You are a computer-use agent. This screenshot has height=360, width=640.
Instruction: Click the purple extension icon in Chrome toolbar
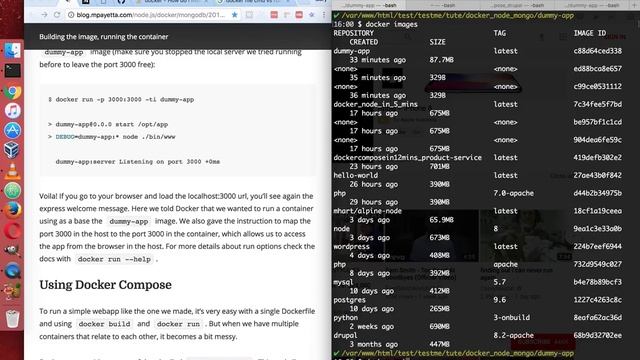tap(311, 15)
